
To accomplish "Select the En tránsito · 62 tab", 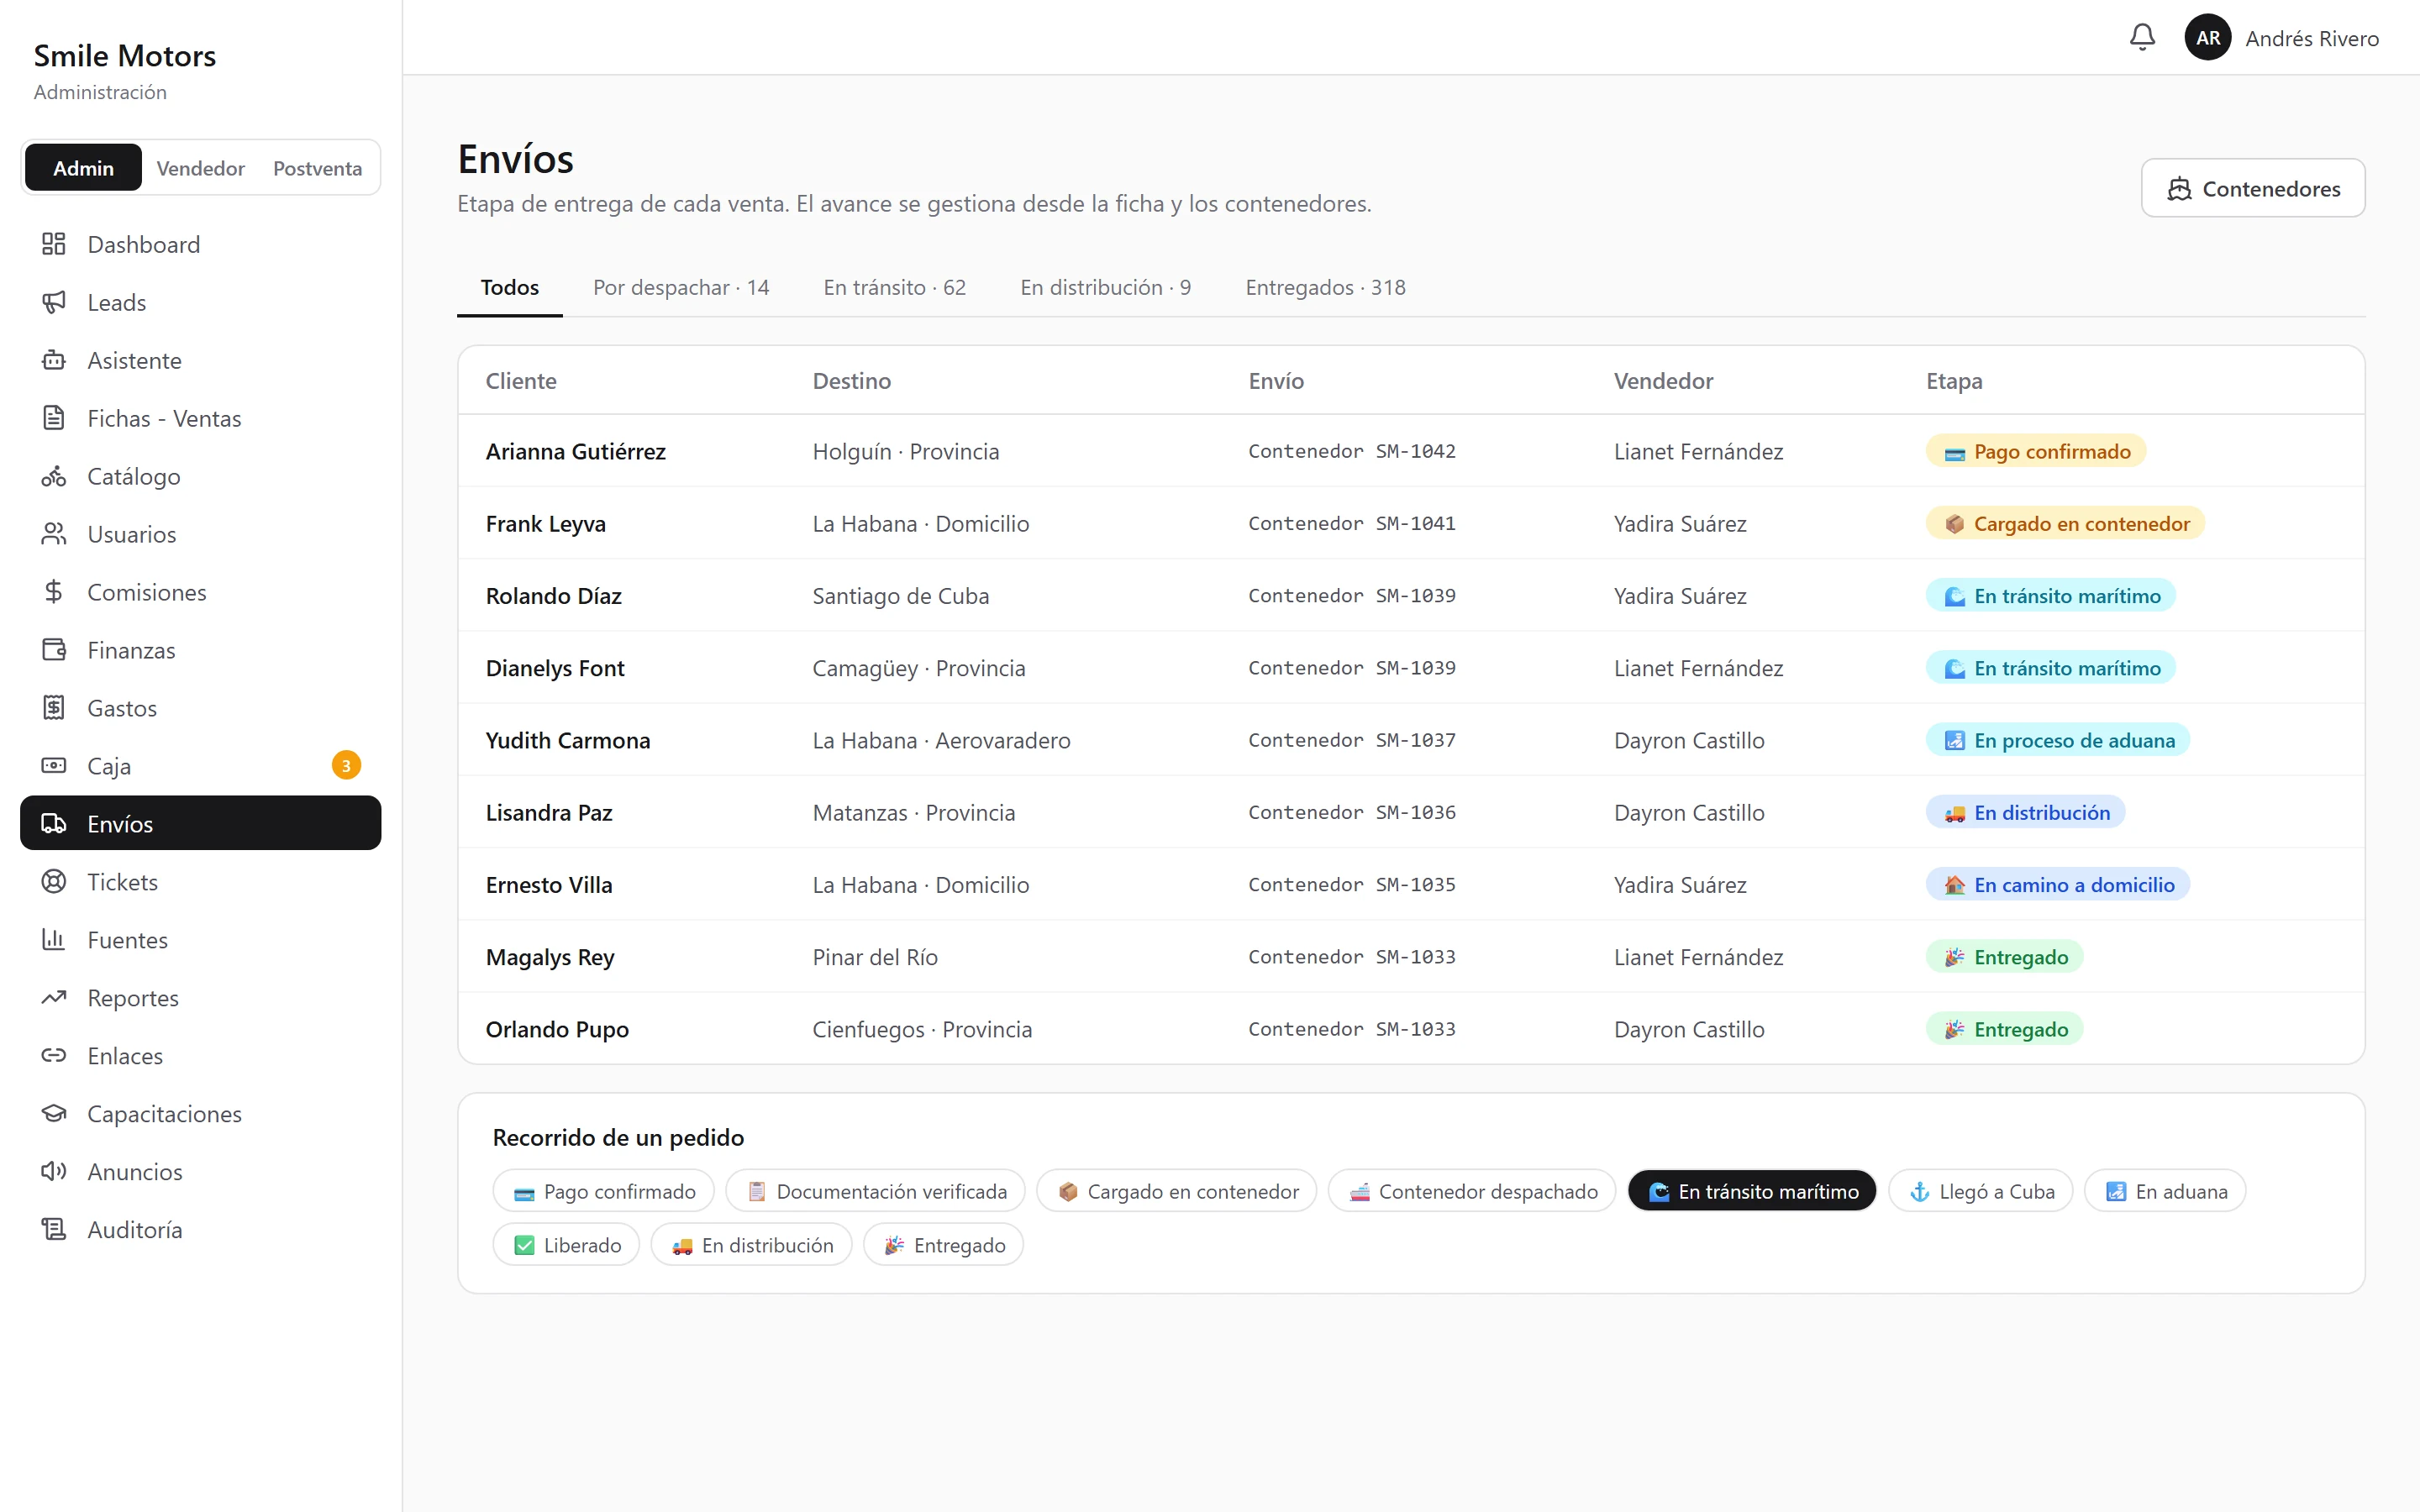I will click(x=895, y=288).
